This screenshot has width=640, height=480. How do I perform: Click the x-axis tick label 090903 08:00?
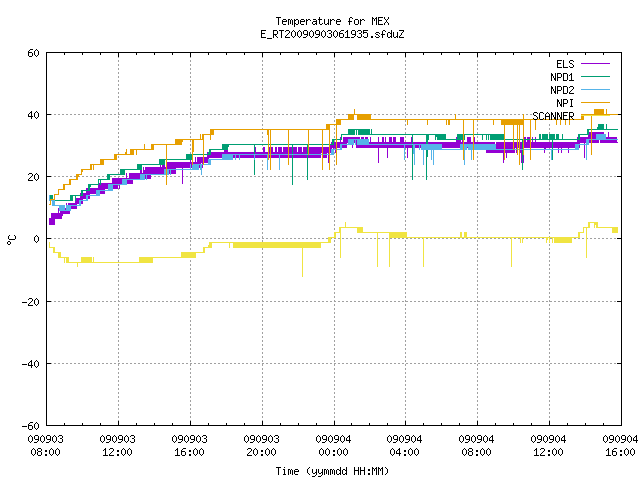[x=46, y=446]
